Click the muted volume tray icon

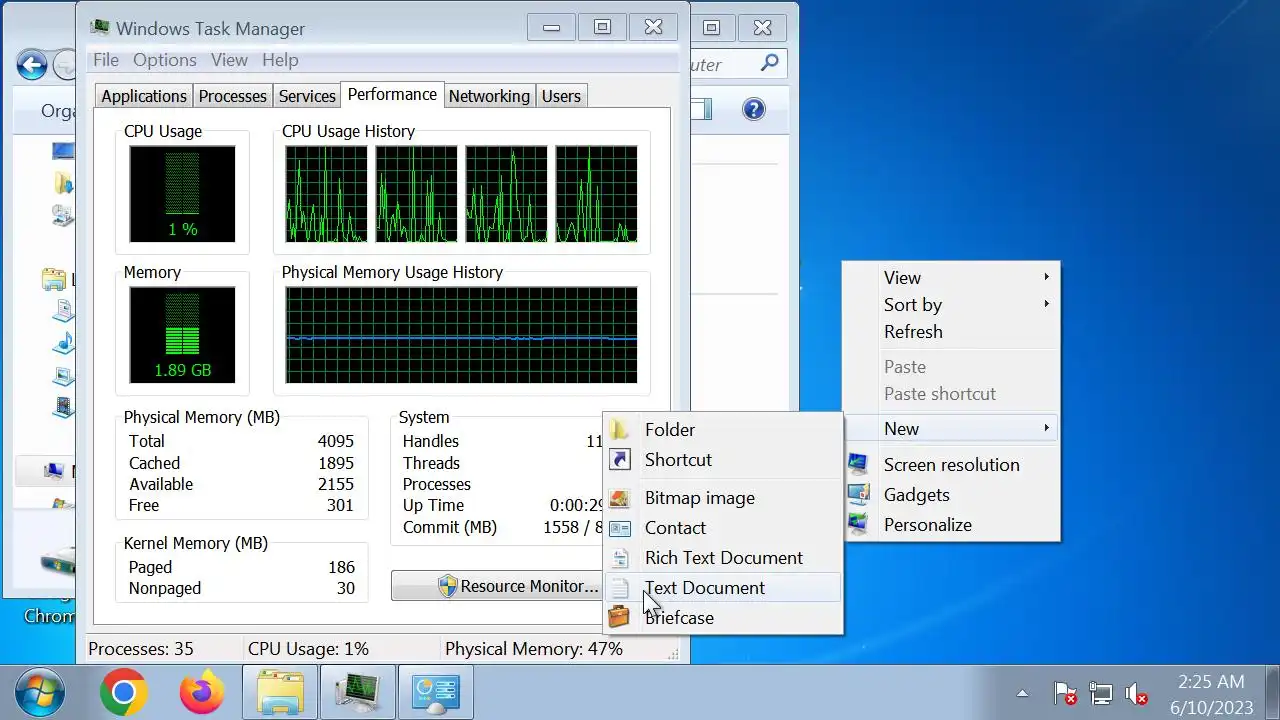(1136, 693)
